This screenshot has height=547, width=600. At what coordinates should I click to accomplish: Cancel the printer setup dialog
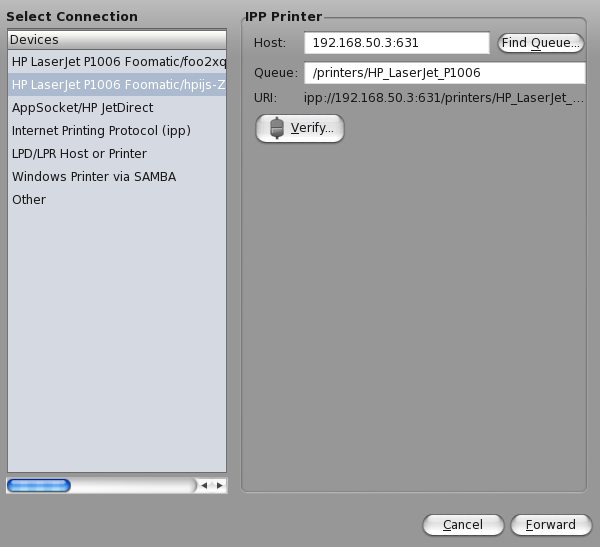(463, 525)
